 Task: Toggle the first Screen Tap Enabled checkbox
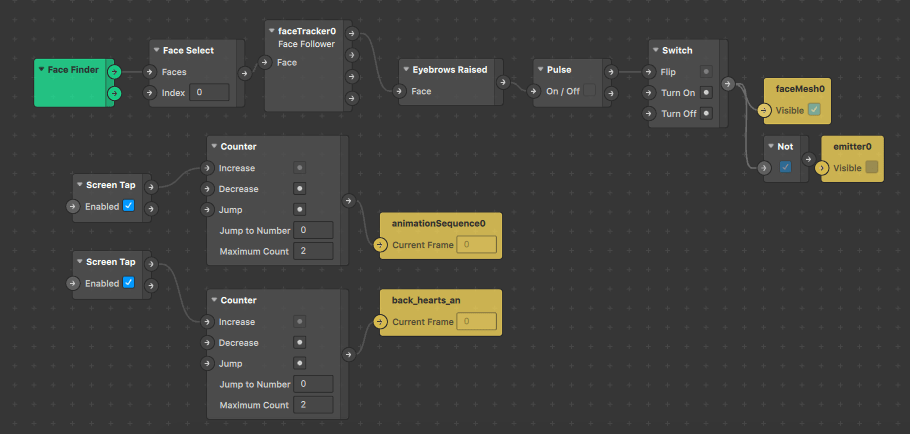128,206
